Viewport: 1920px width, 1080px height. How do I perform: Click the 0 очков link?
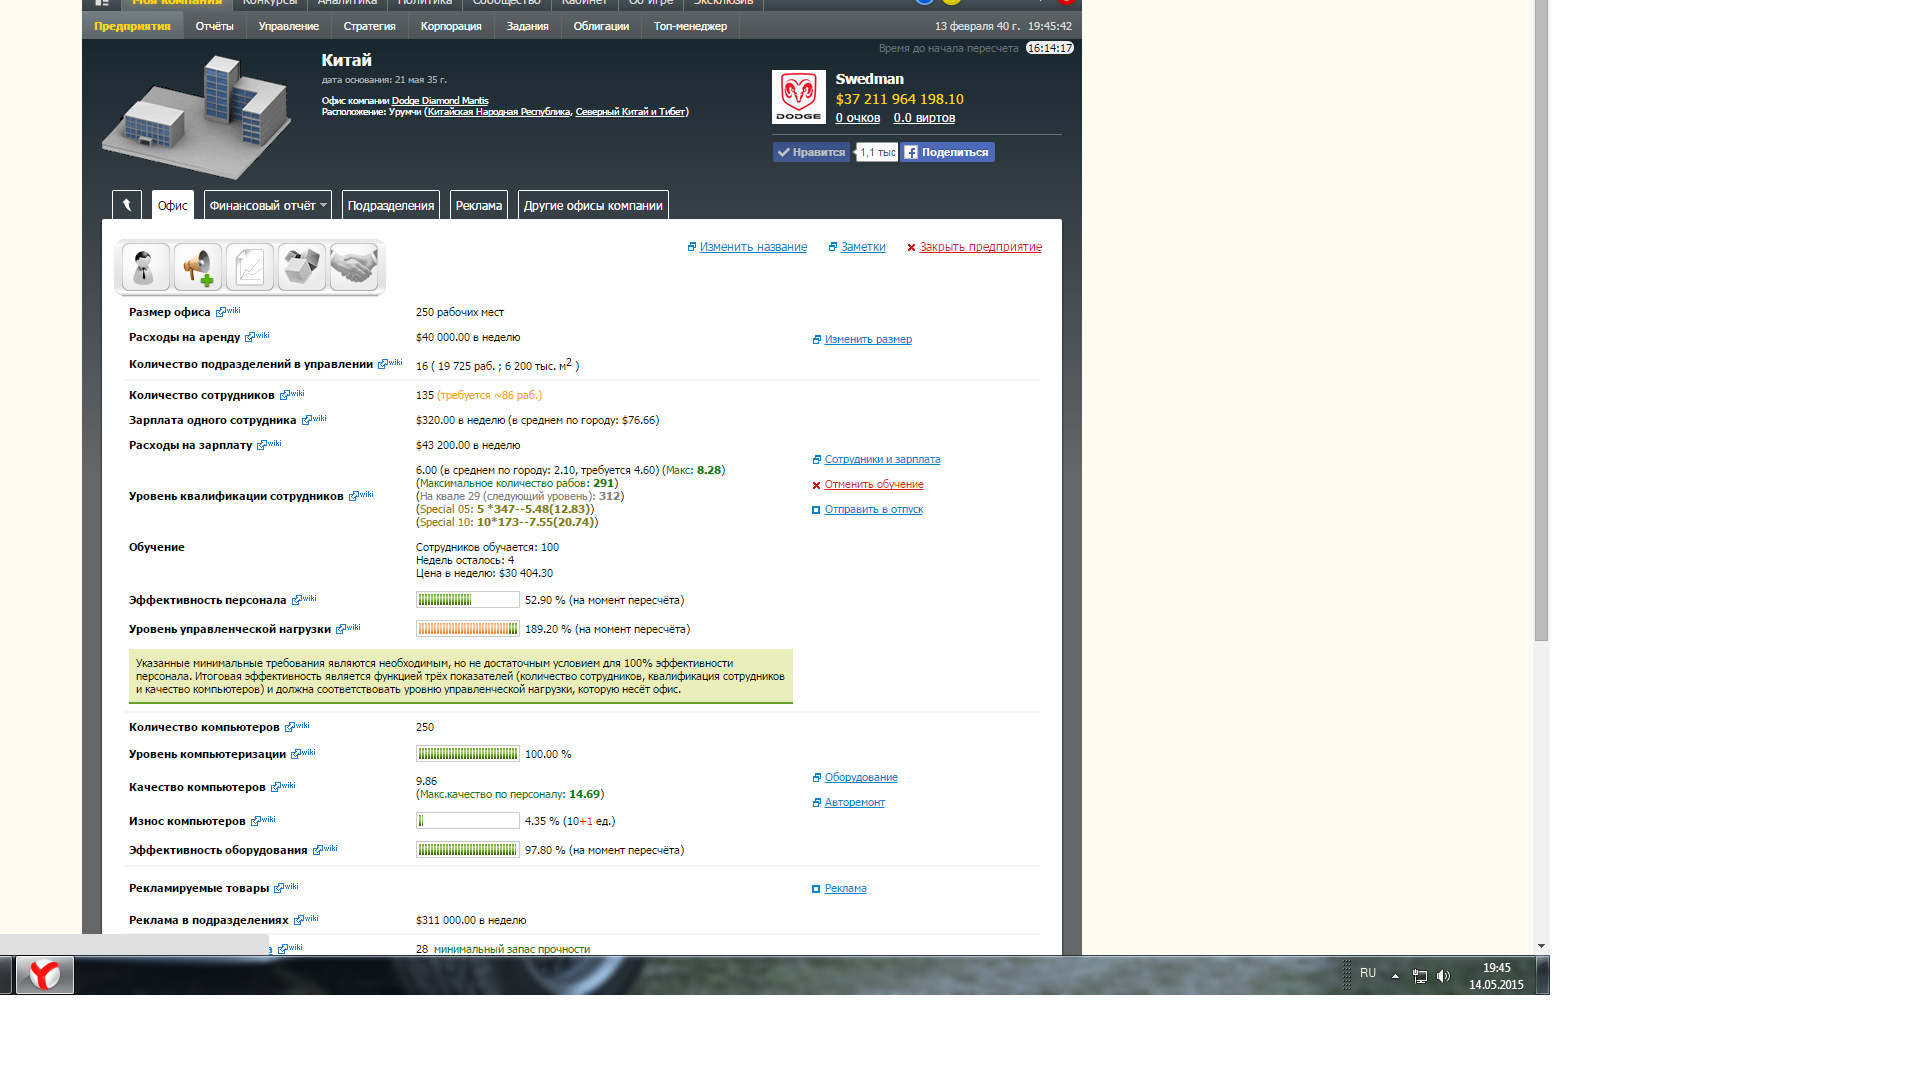(858, 118)
